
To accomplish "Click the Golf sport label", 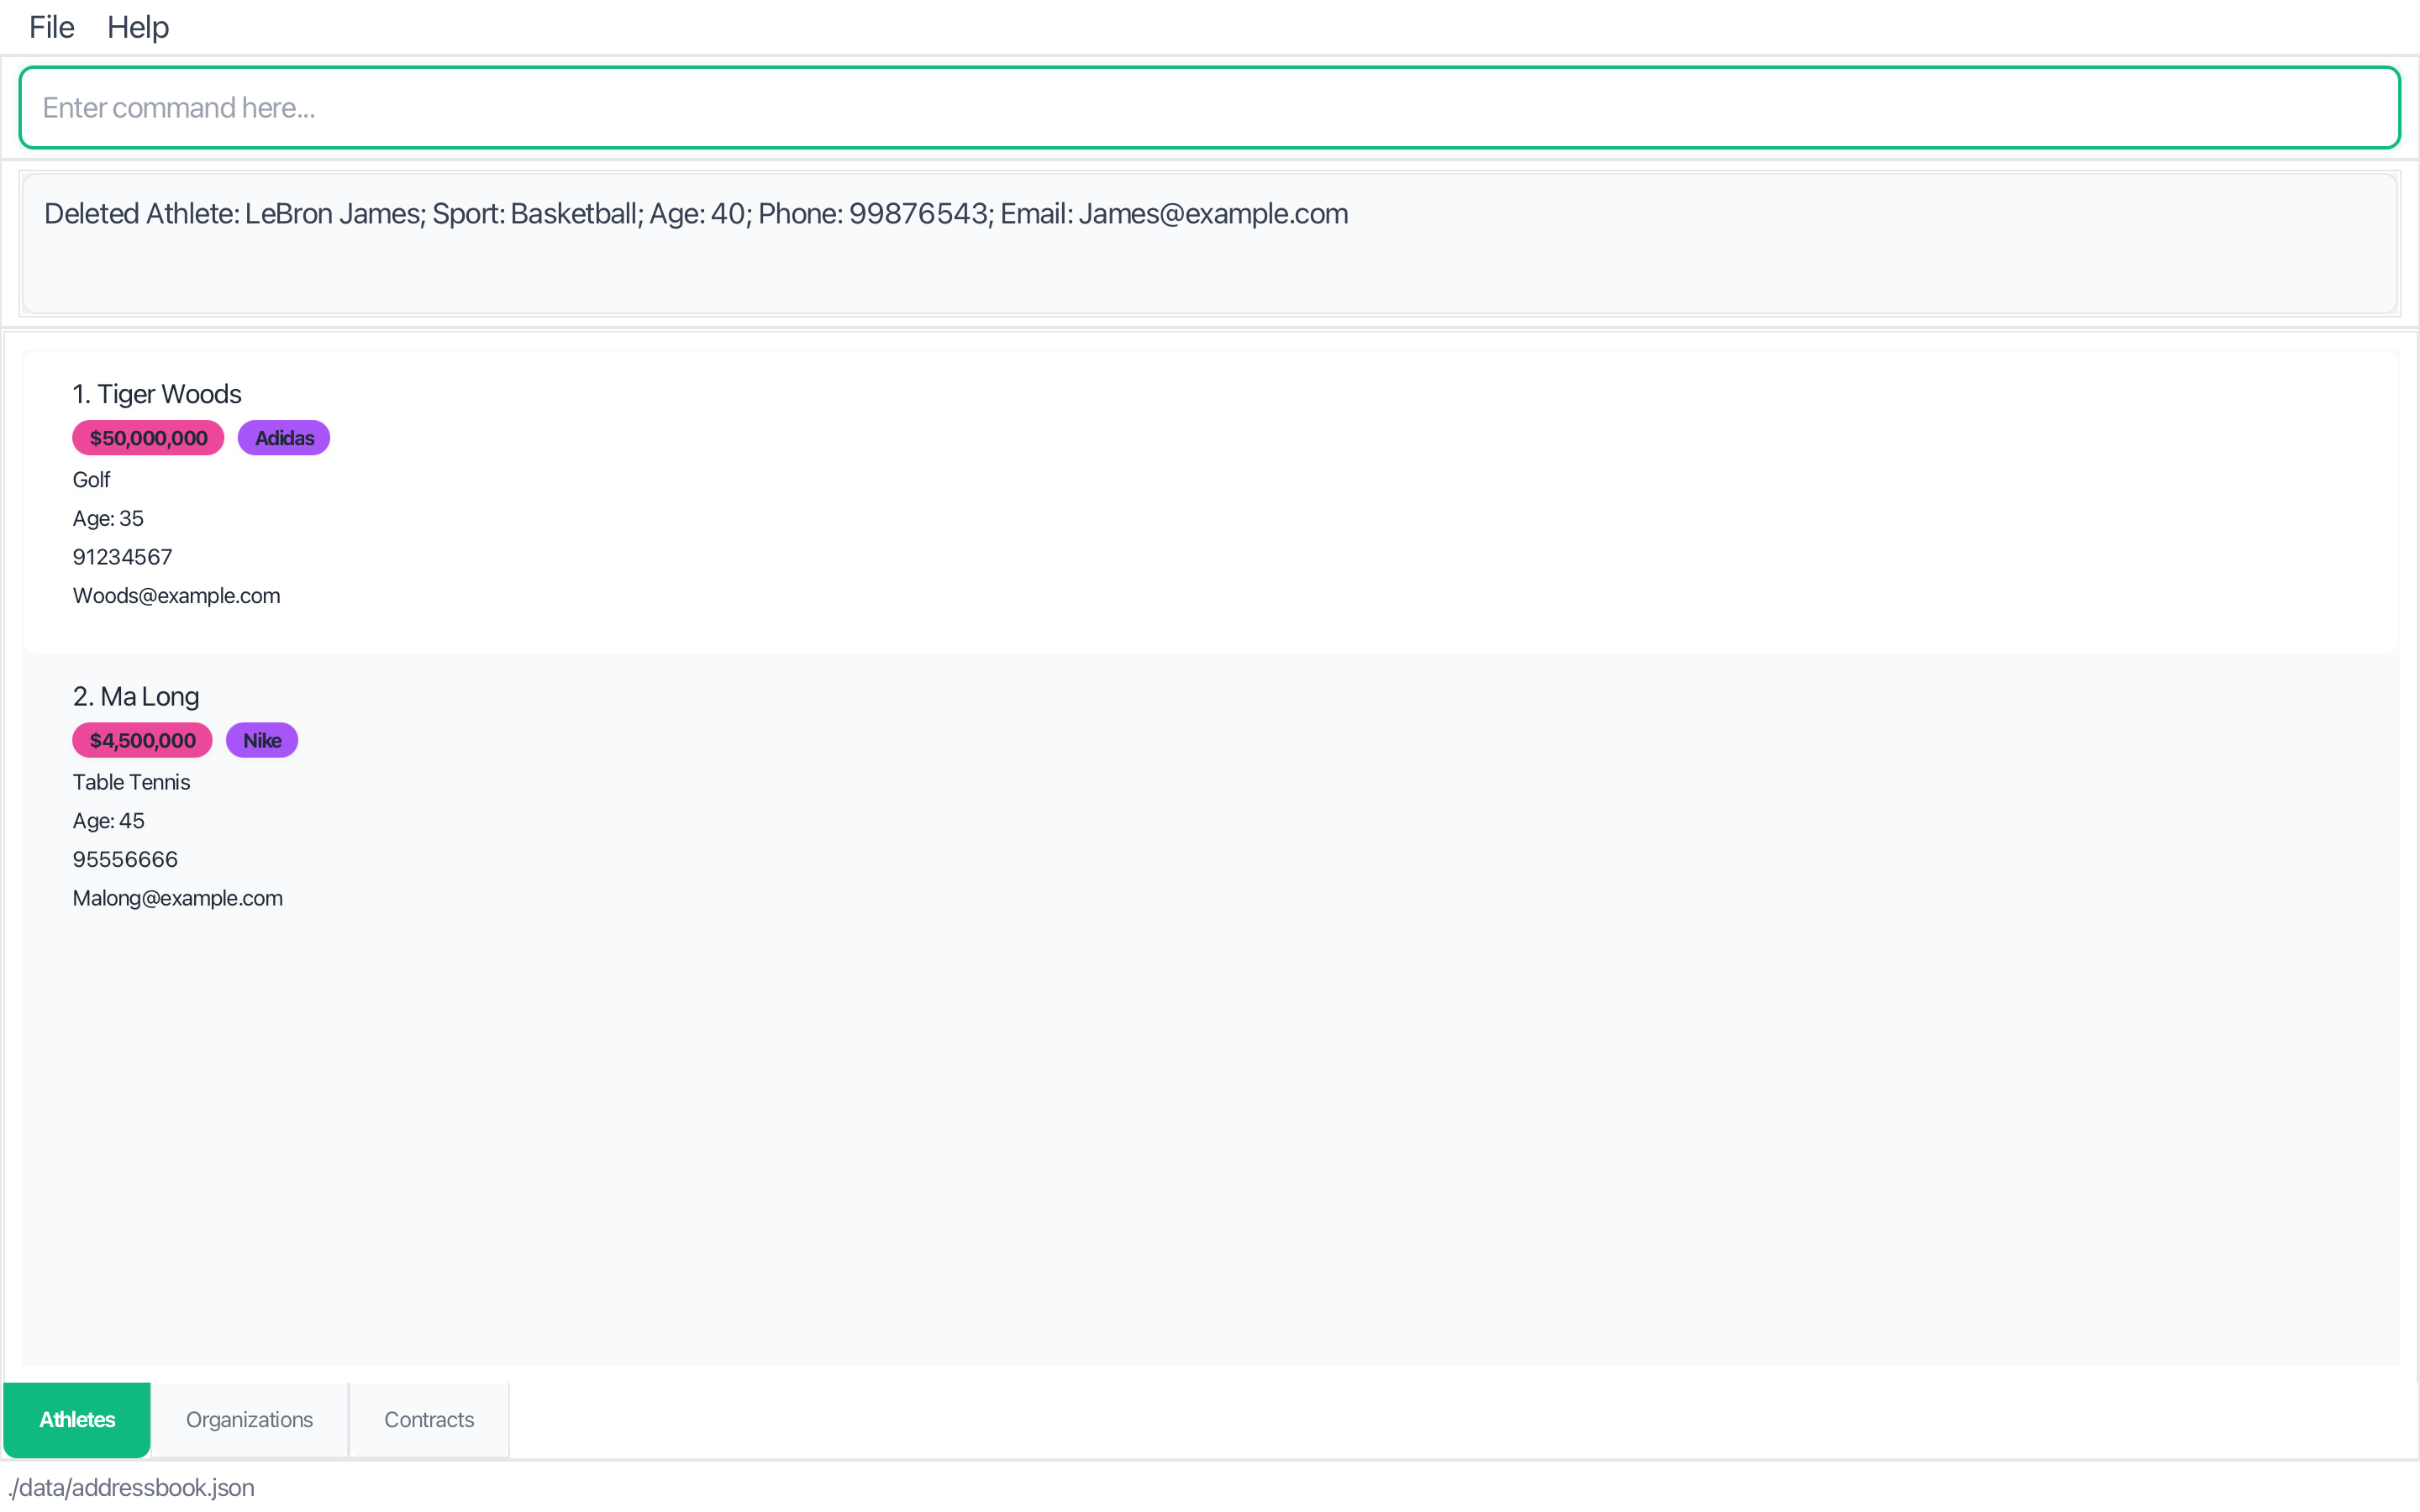I will 91,480.
